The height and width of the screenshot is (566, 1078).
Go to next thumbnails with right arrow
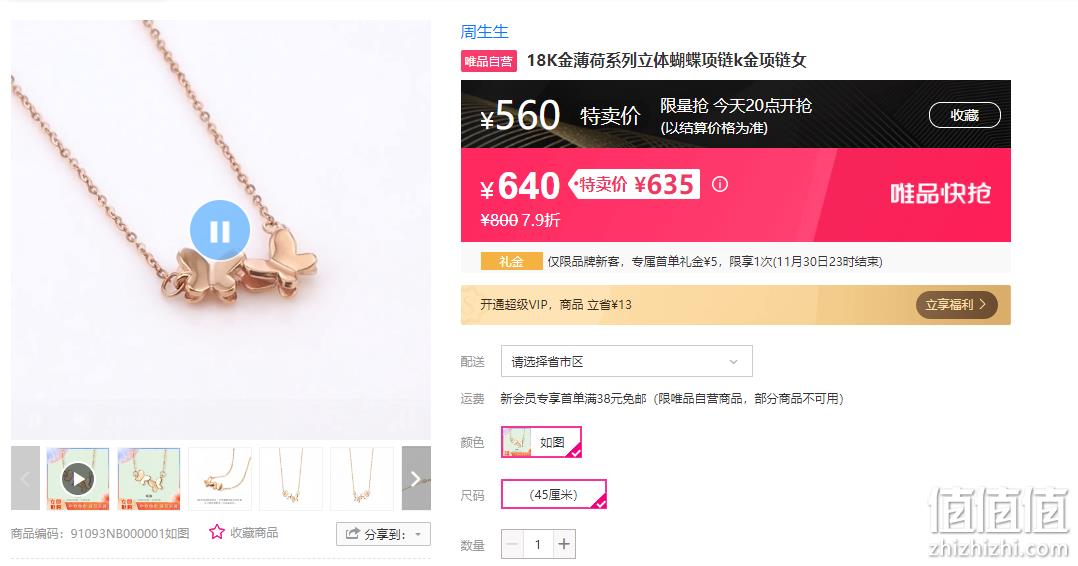click(416, 478)
